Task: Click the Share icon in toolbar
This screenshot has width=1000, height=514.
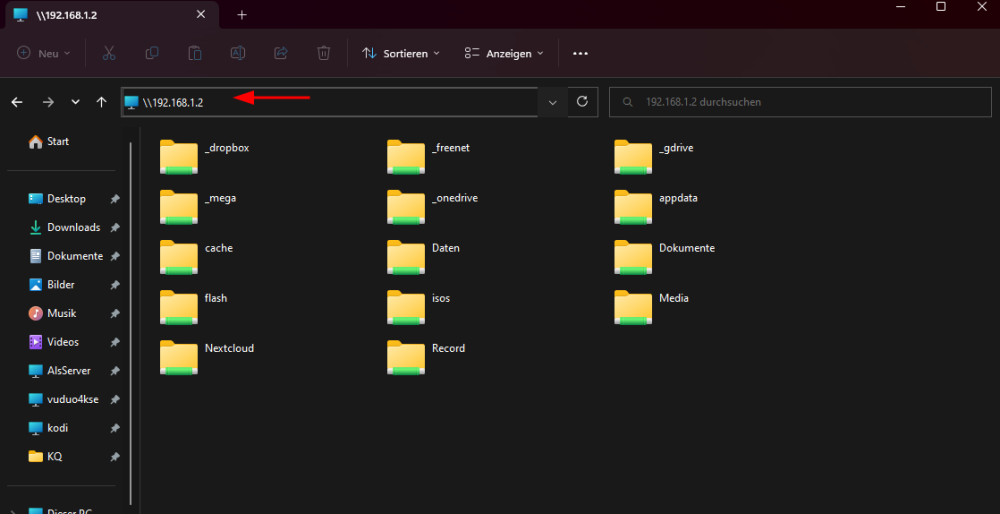Action: (281, 54)
